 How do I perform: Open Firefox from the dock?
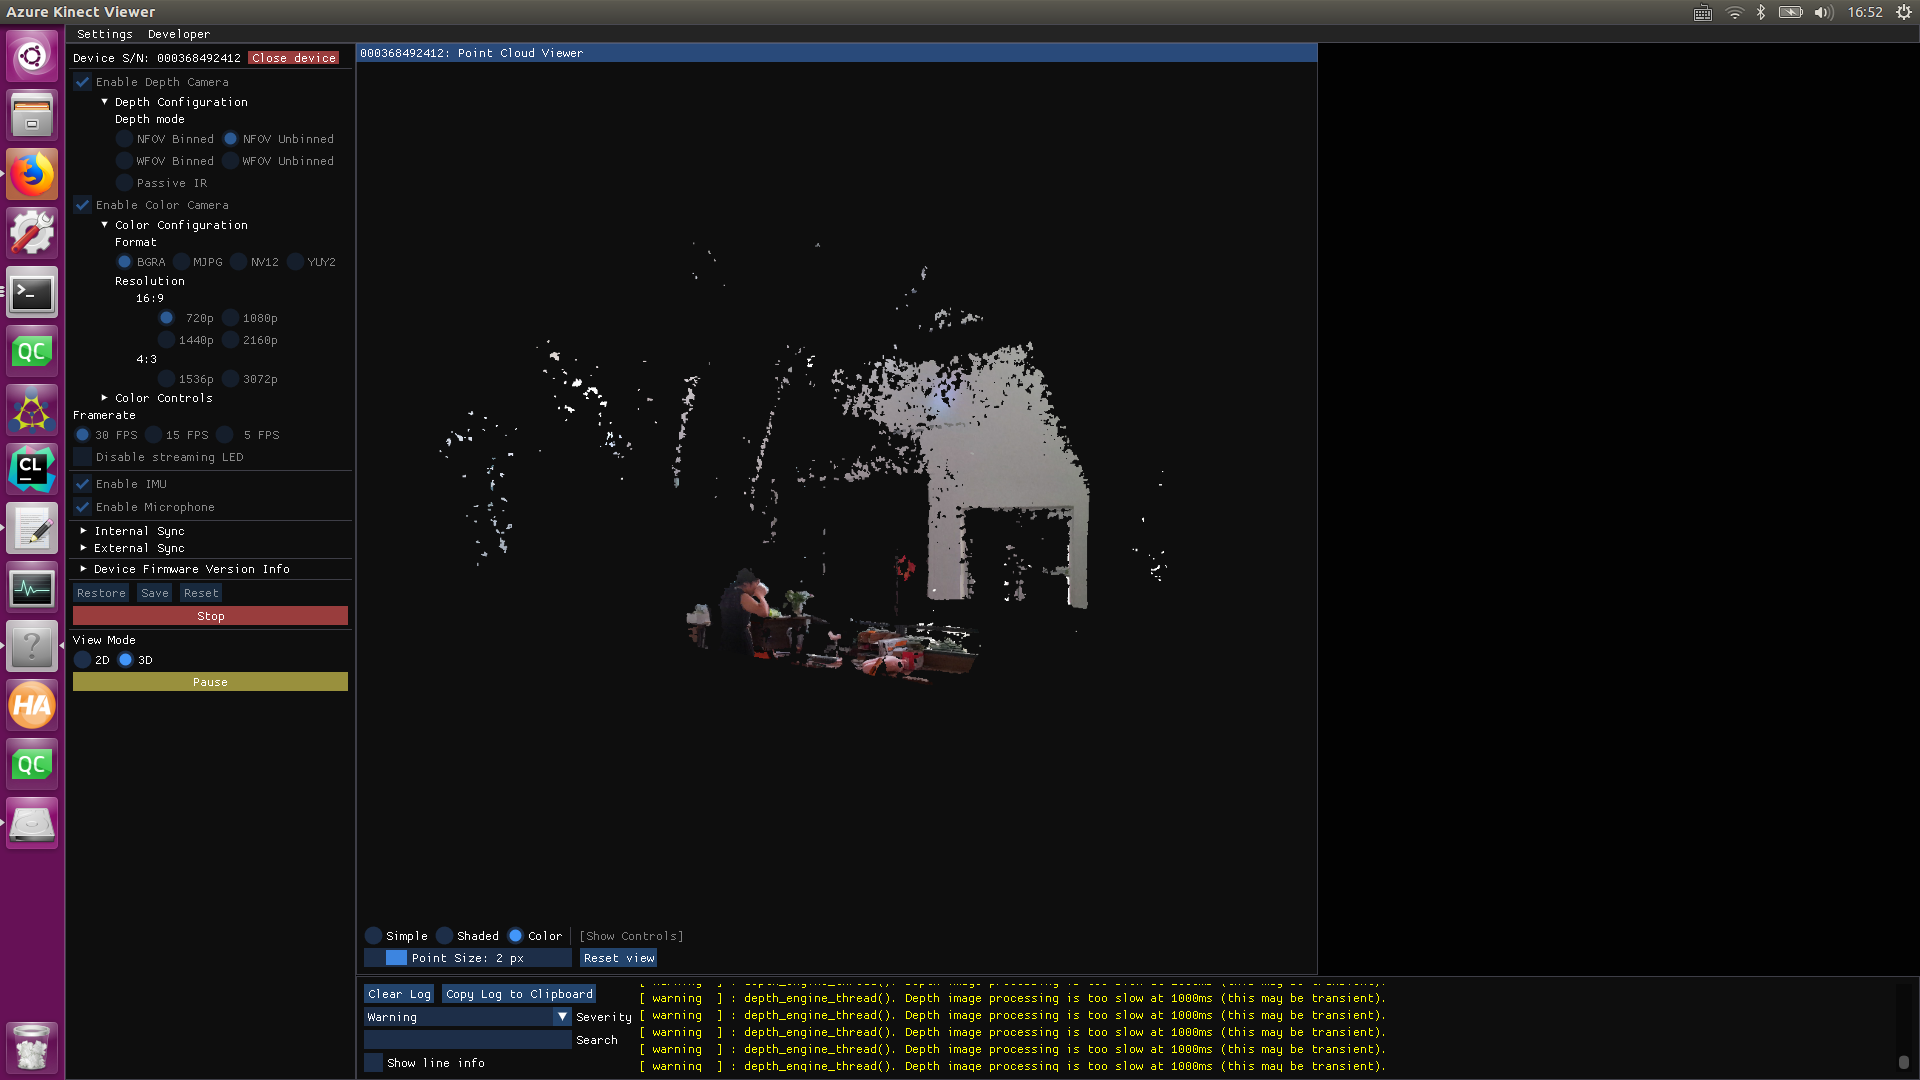coord(32,175)
